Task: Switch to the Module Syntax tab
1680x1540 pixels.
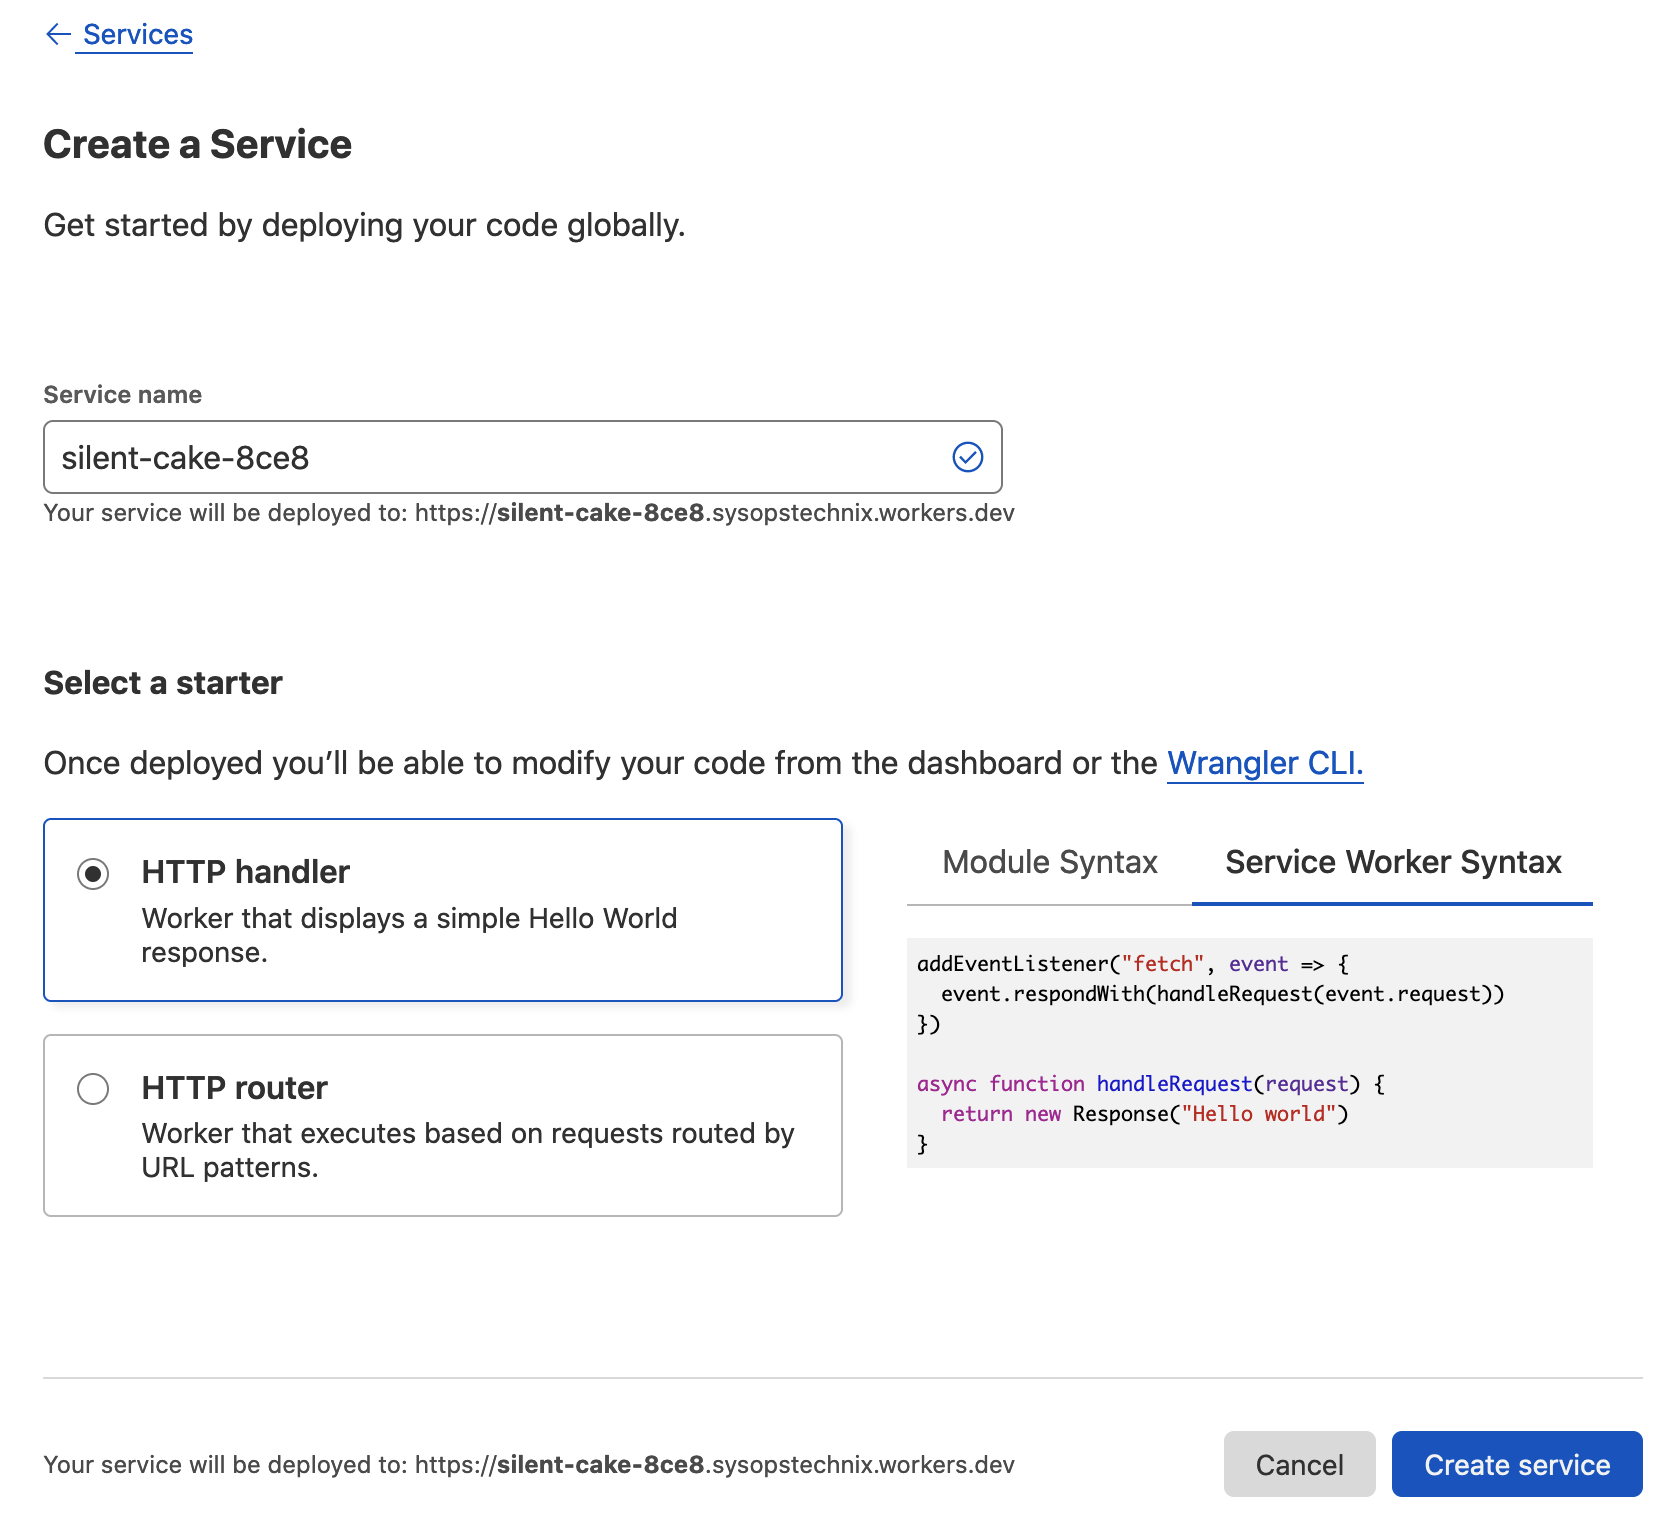Action: pyautogui.click(x=1049, y=862)
